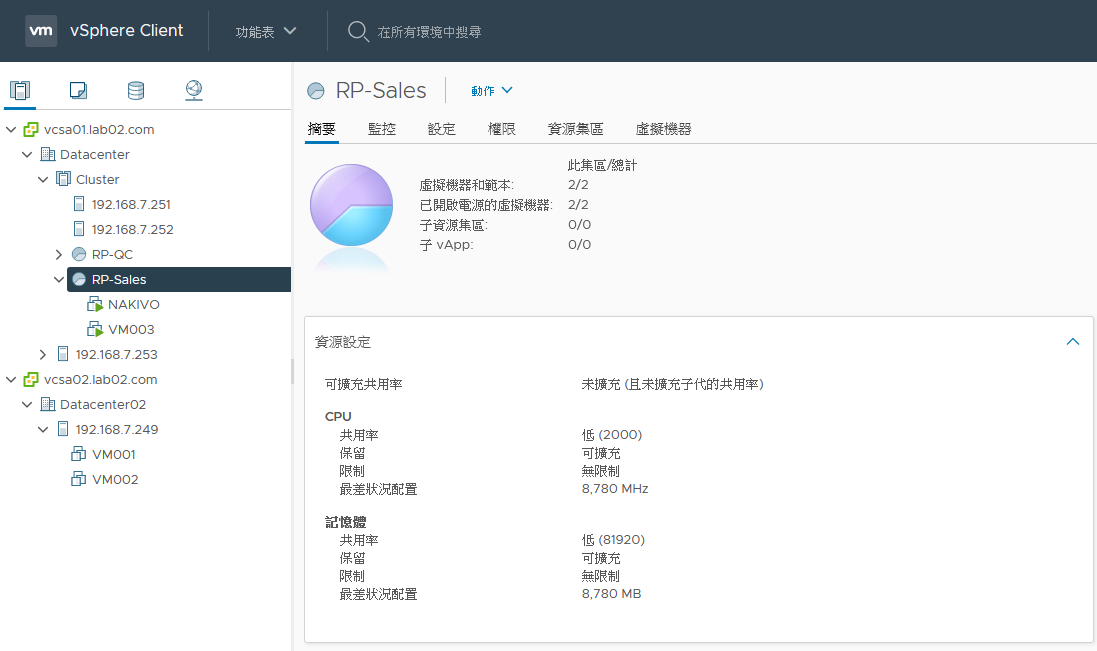Click the host icon for 192.168.7.251
Viewport: 1097px width, 651px height.
79,204
